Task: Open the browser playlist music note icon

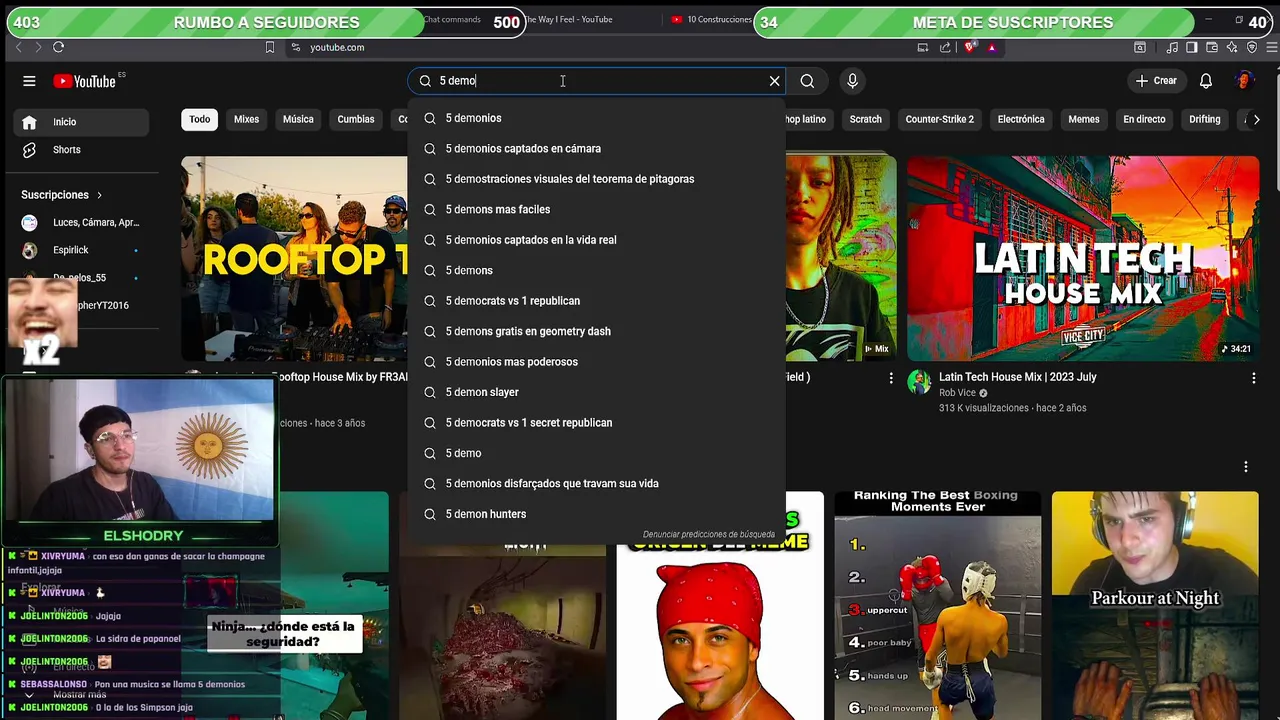Action: point(1173,47)
